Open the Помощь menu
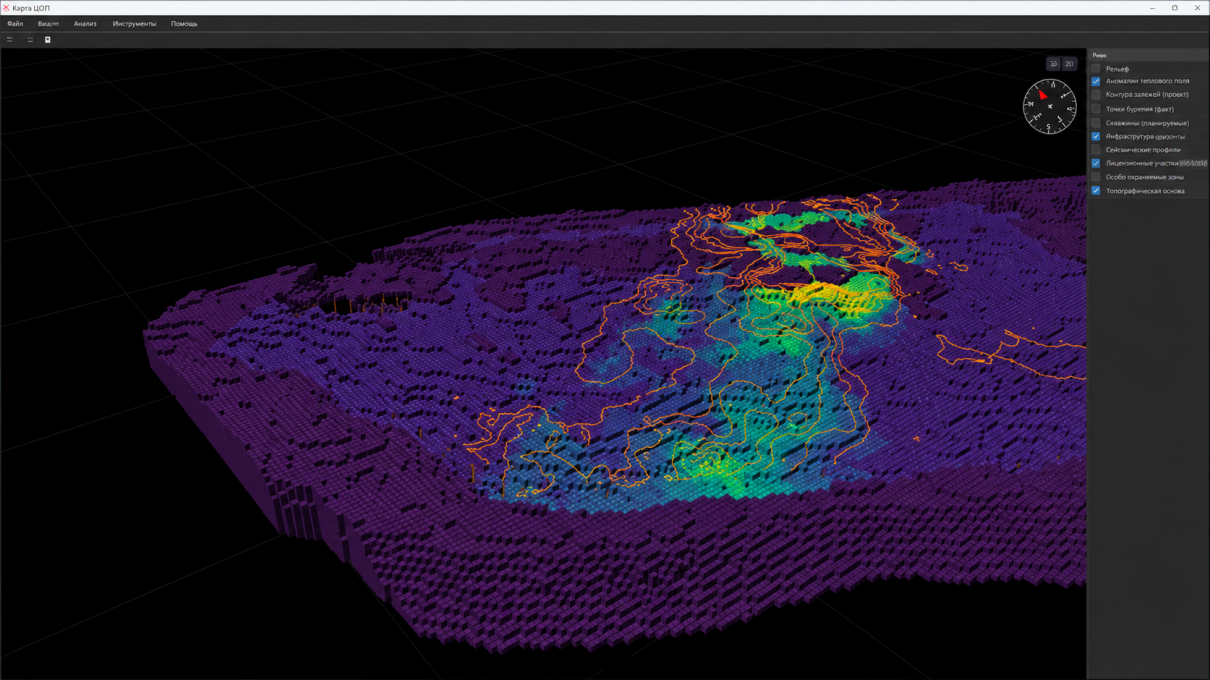The height and width of the screenshot is (680, 1210). 184,24
